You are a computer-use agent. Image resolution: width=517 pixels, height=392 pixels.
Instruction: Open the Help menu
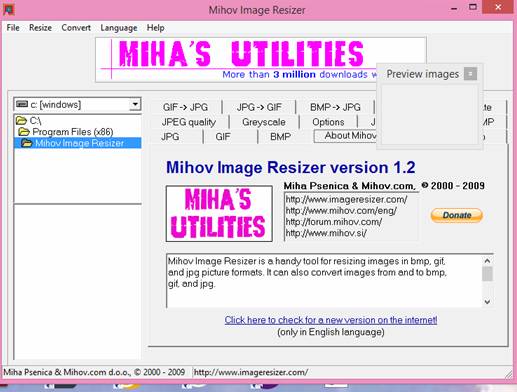[x=155, y=28]
